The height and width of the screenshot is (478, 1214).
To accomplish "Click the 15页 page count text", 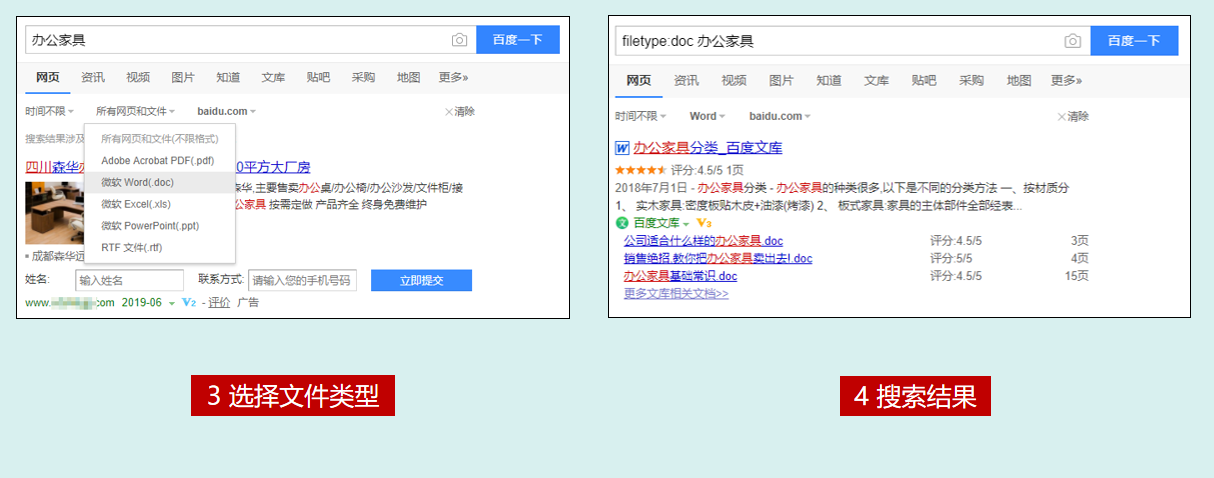I will tap(1077, 276).
